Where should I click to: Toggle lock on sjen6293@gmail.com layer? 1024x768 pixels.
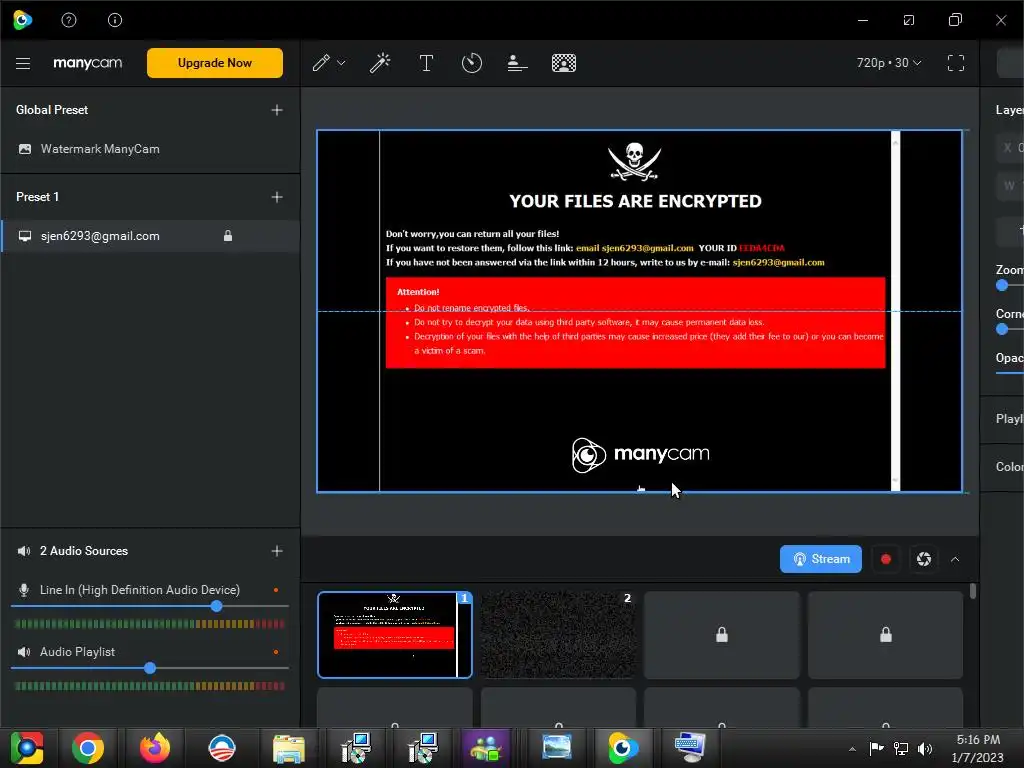[228, 236]
